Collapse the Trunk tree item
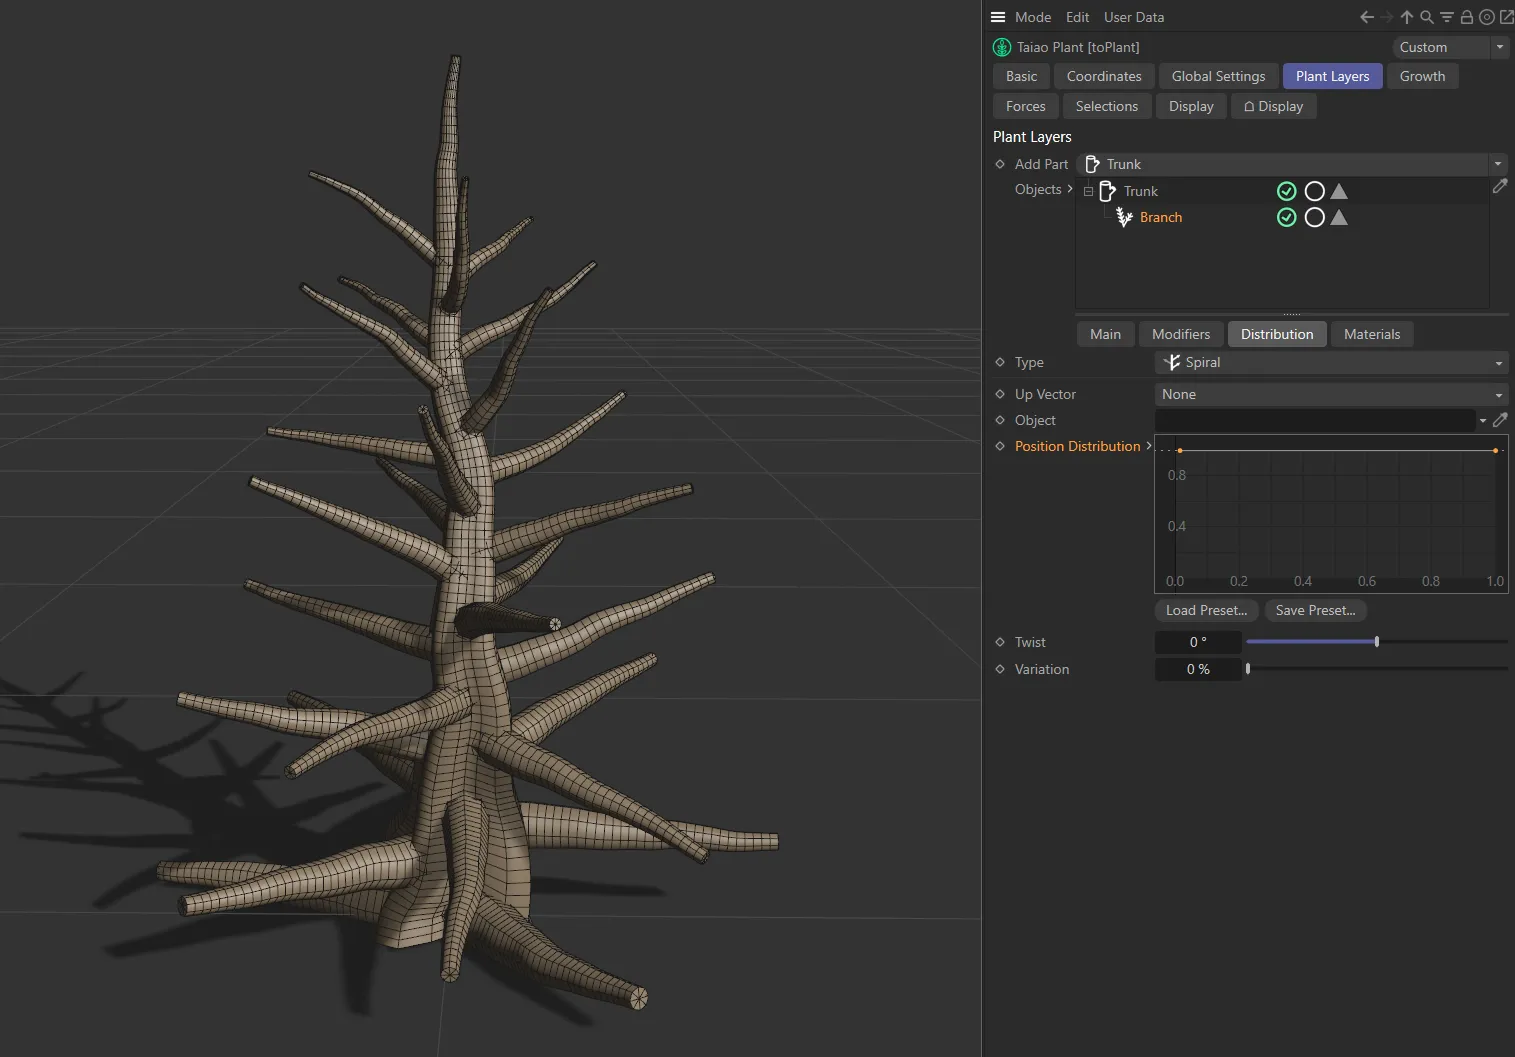 coord(1088,190)
